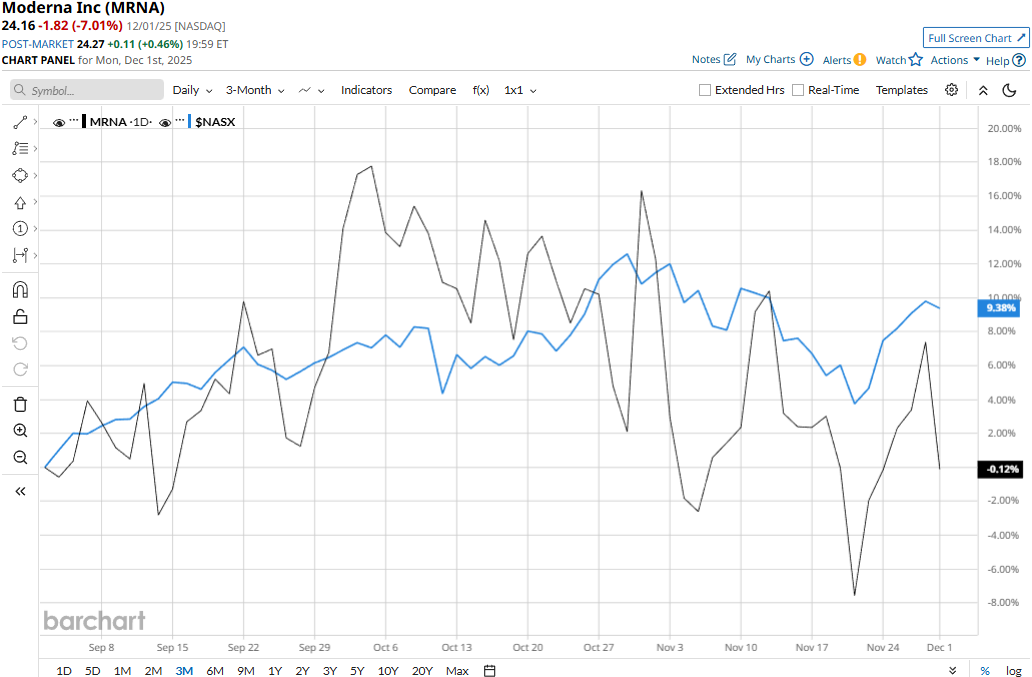Open the Fibonacci retracement tools
The height and width of the screenshot is (677, 1032).
click(x=20, y=149)
